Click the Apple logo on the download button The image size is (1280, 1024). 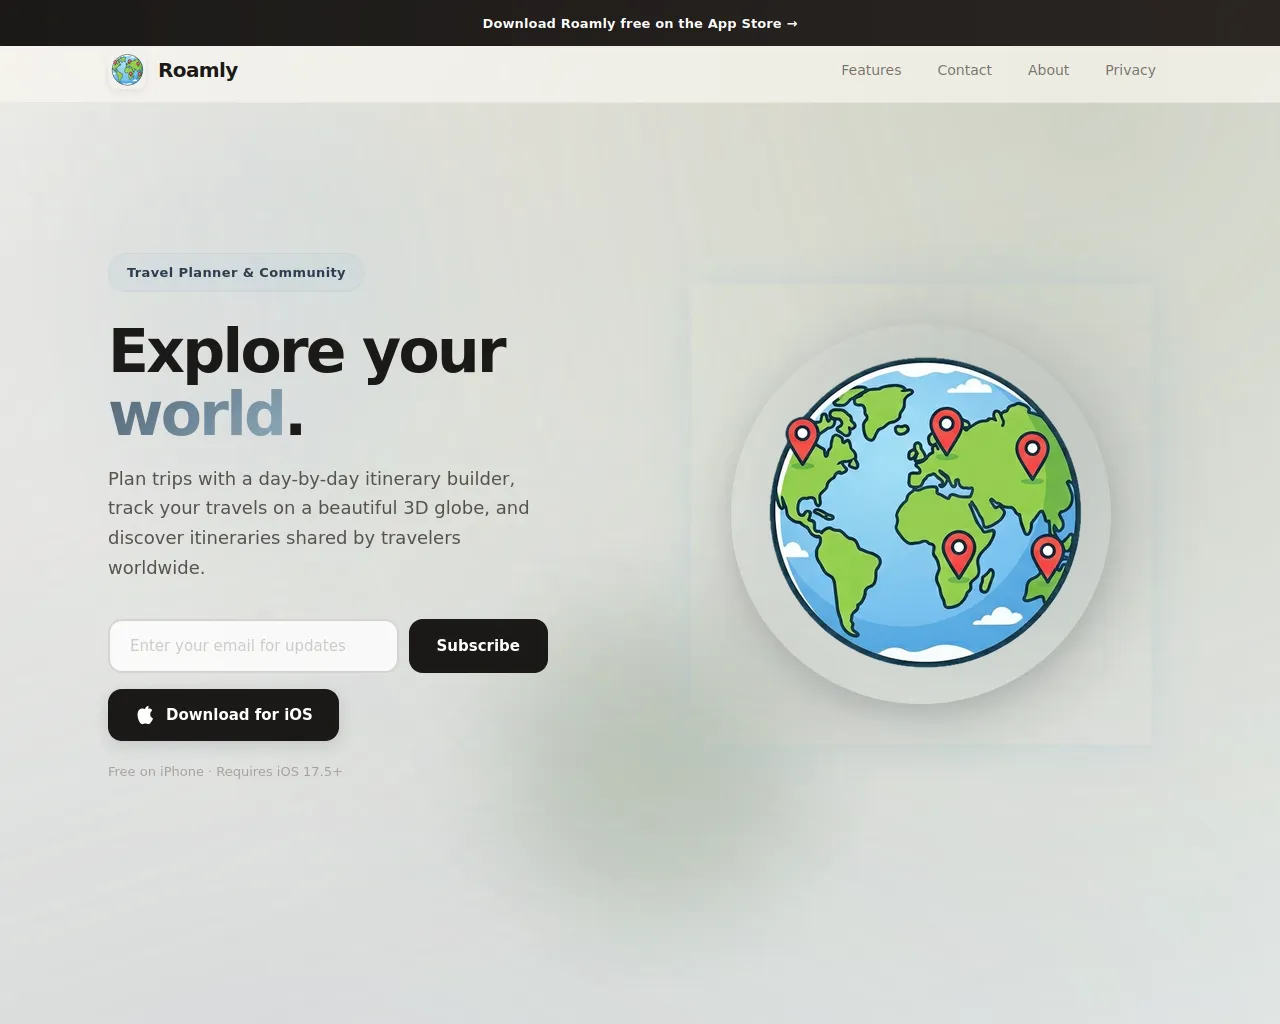tap(145, 715)
